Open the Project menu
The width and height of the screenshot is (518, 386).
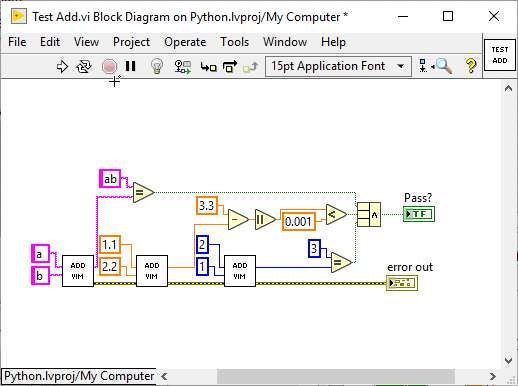click(131, 42)
